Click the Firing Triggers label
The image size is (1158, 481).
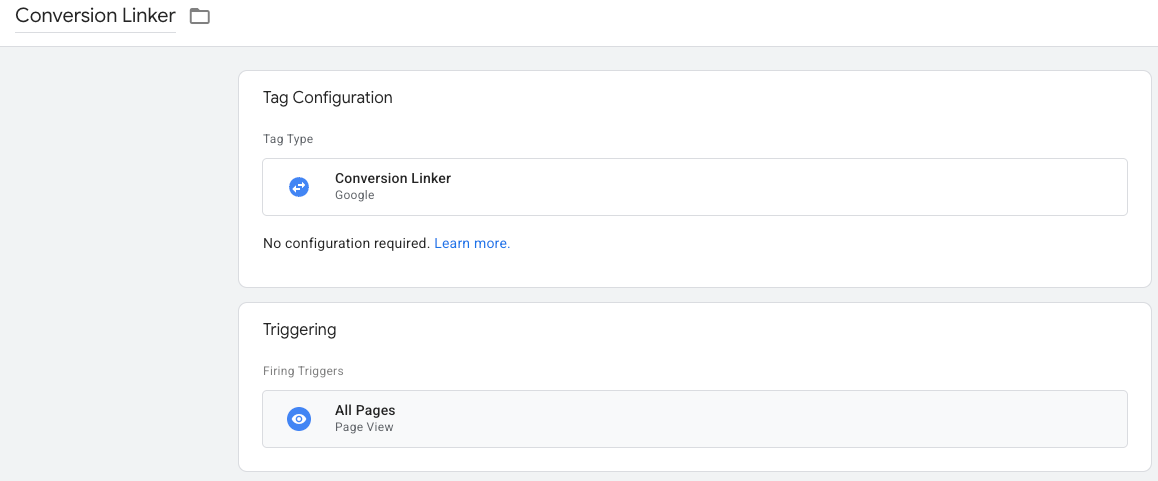pos(303,371)
